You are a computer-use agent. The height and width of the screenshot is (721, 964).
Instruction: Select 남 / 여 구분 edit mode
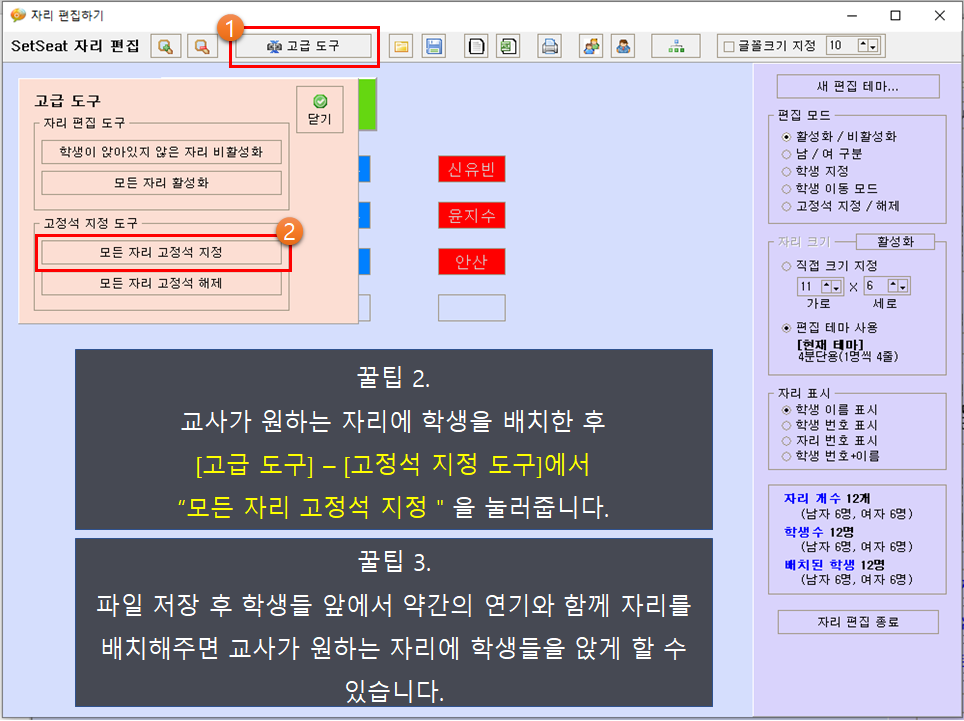coord(822,154)
